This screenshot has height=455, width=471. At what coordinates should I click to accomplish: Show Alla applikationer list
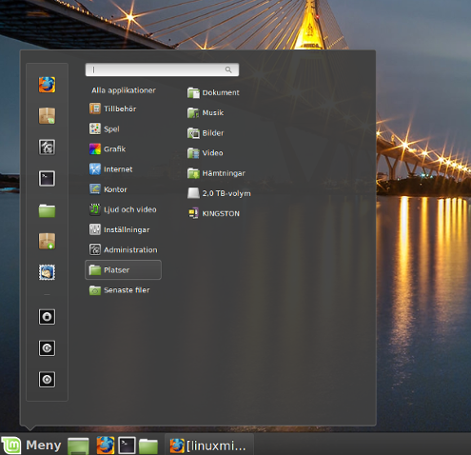point(123,90)
